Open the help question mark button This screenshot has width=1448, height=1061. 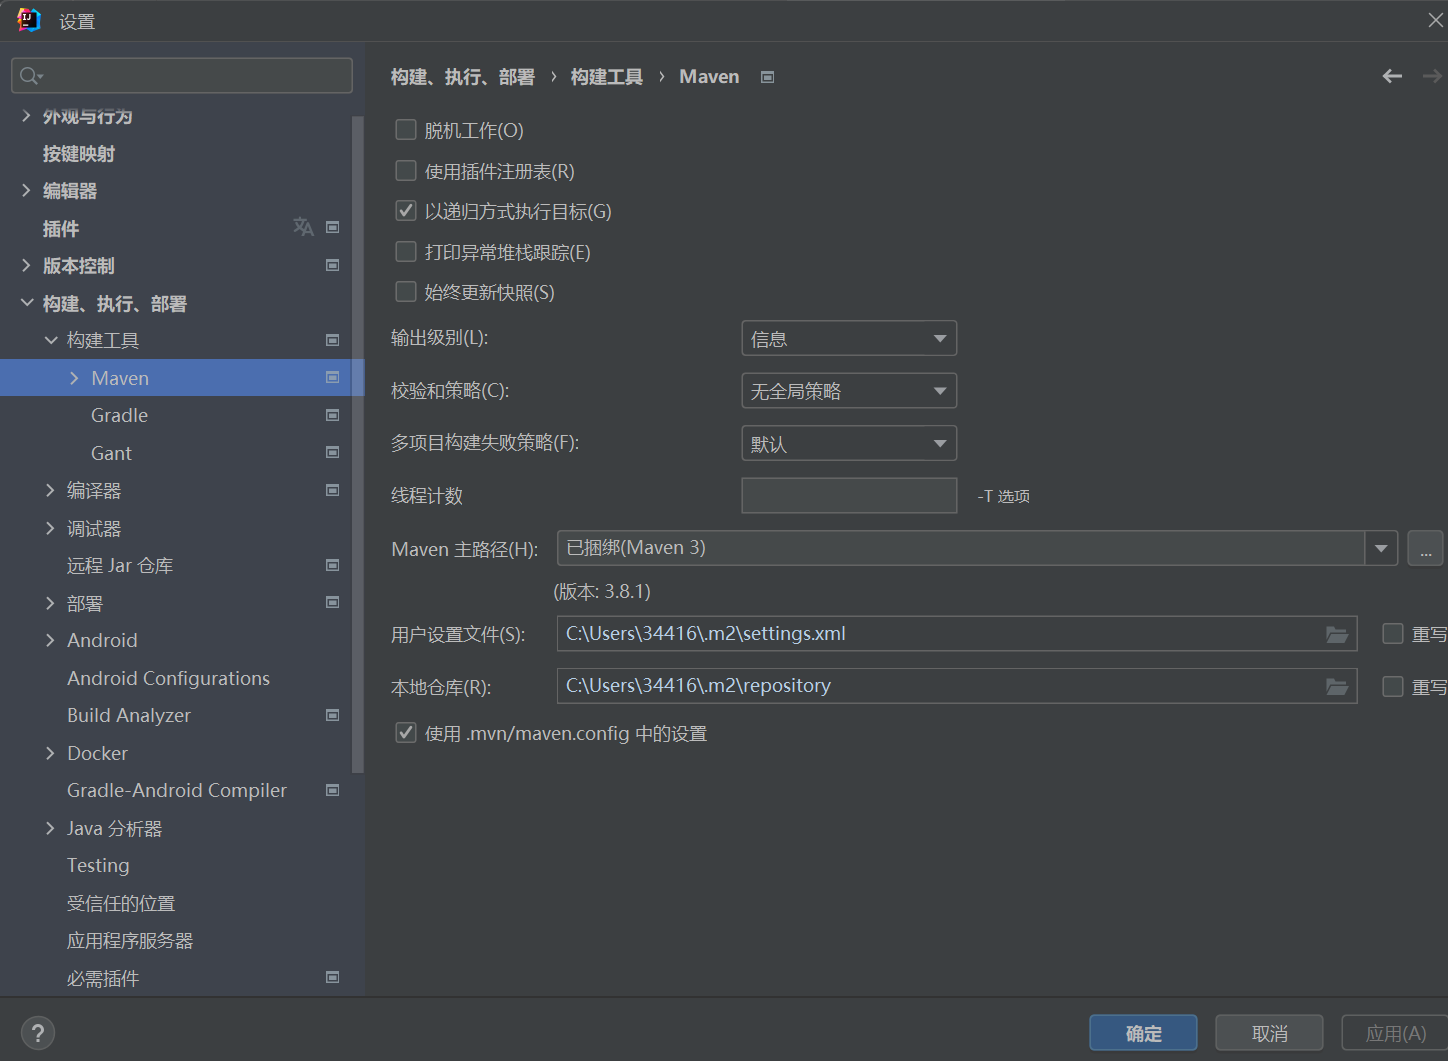point(38,1033)
